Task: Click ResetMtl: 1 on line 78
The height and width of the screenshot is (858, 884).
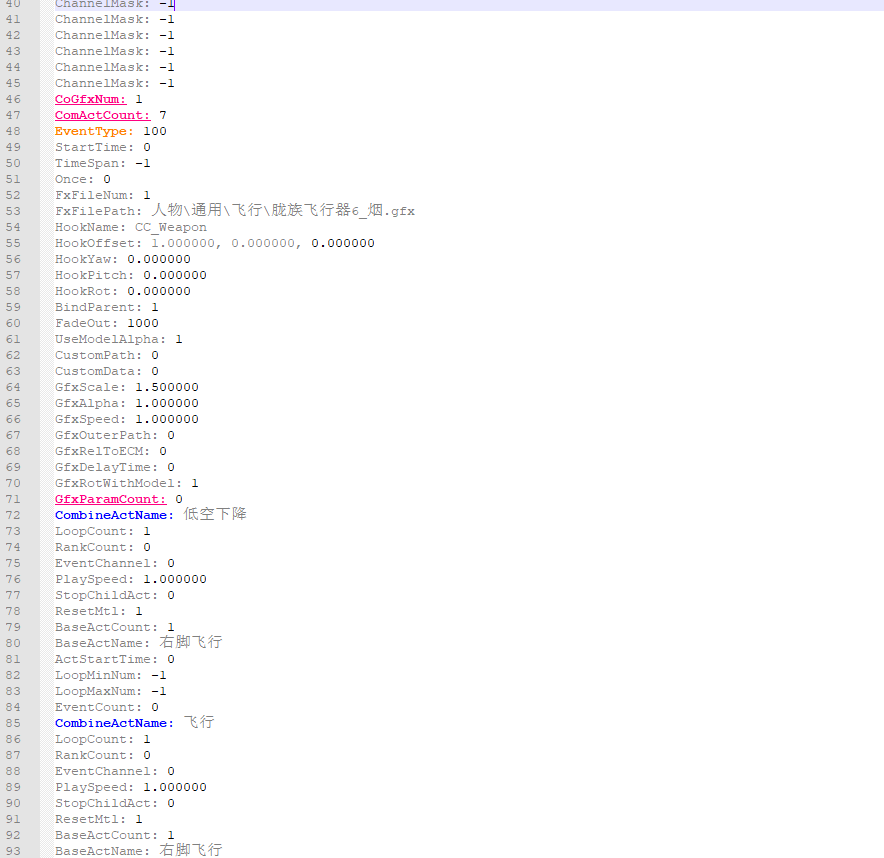Action: pos(99,612)
